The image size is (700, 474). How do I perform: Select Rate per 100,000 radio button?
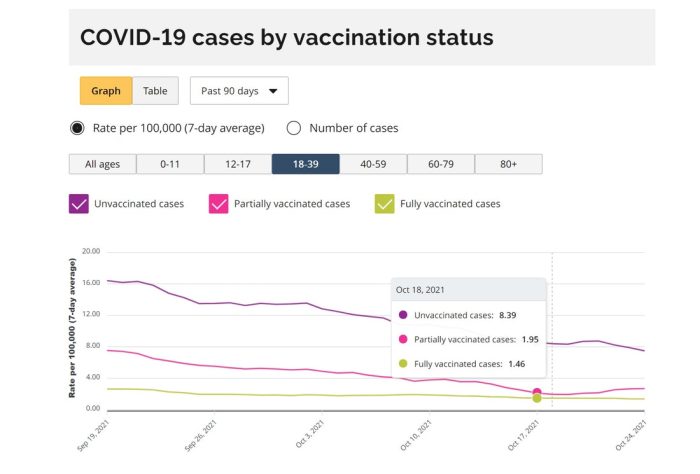(77, 128)
